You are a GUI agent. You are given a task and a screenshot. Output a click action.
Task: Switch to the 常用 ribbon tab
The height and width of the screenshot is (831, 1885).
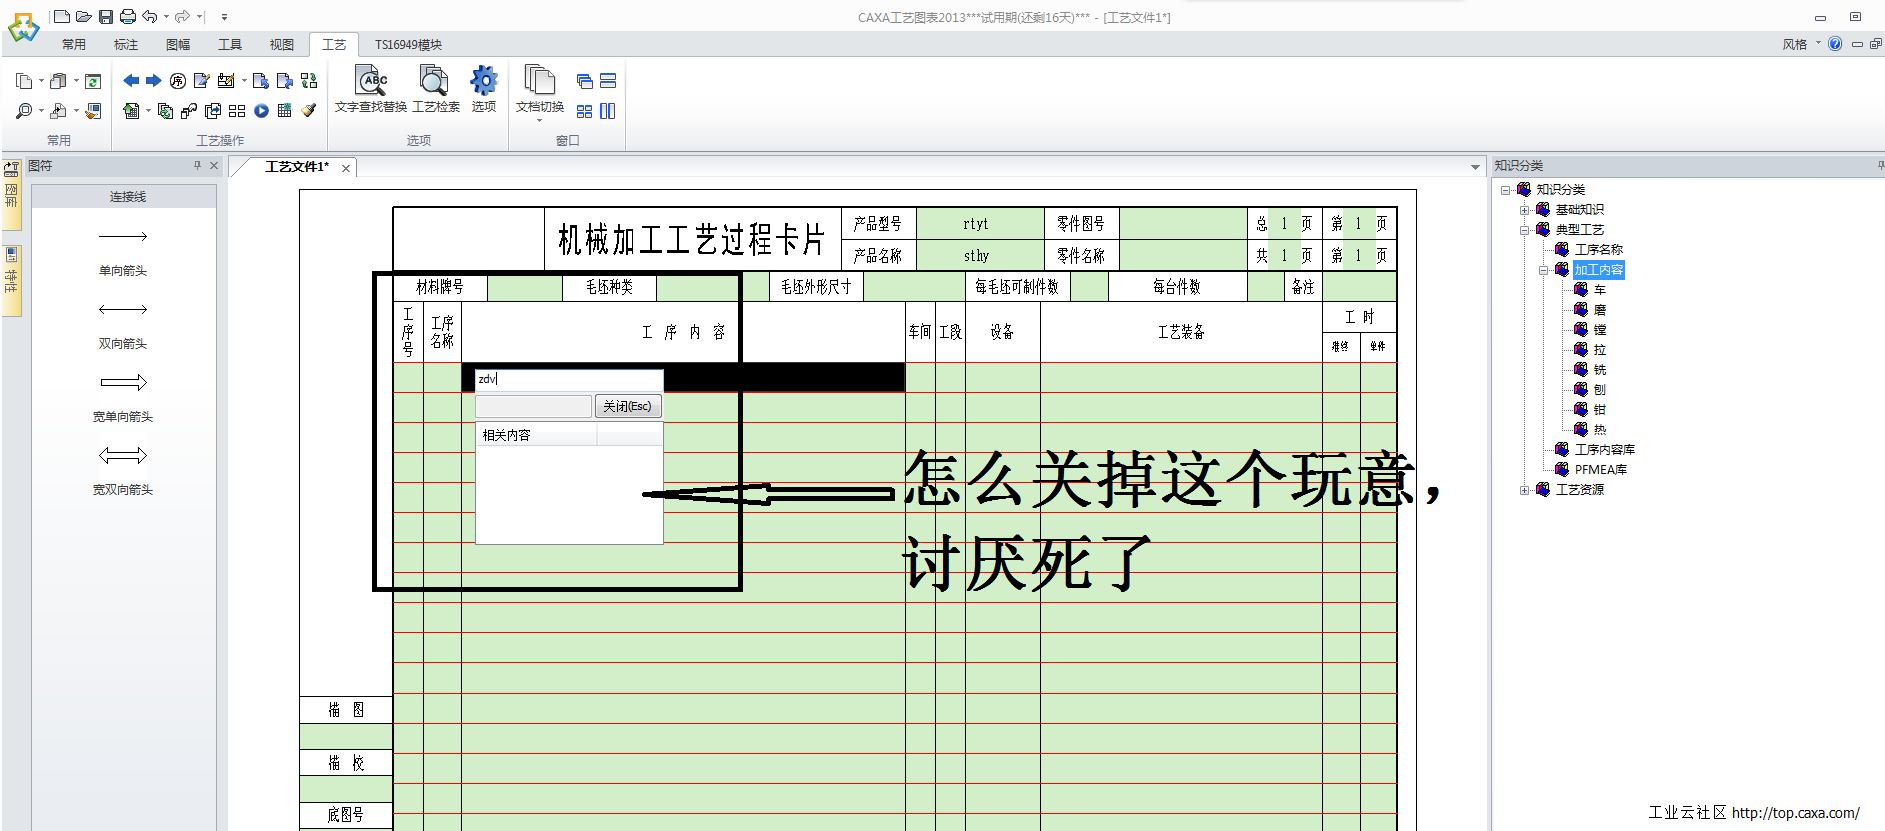tap(74, 44)
